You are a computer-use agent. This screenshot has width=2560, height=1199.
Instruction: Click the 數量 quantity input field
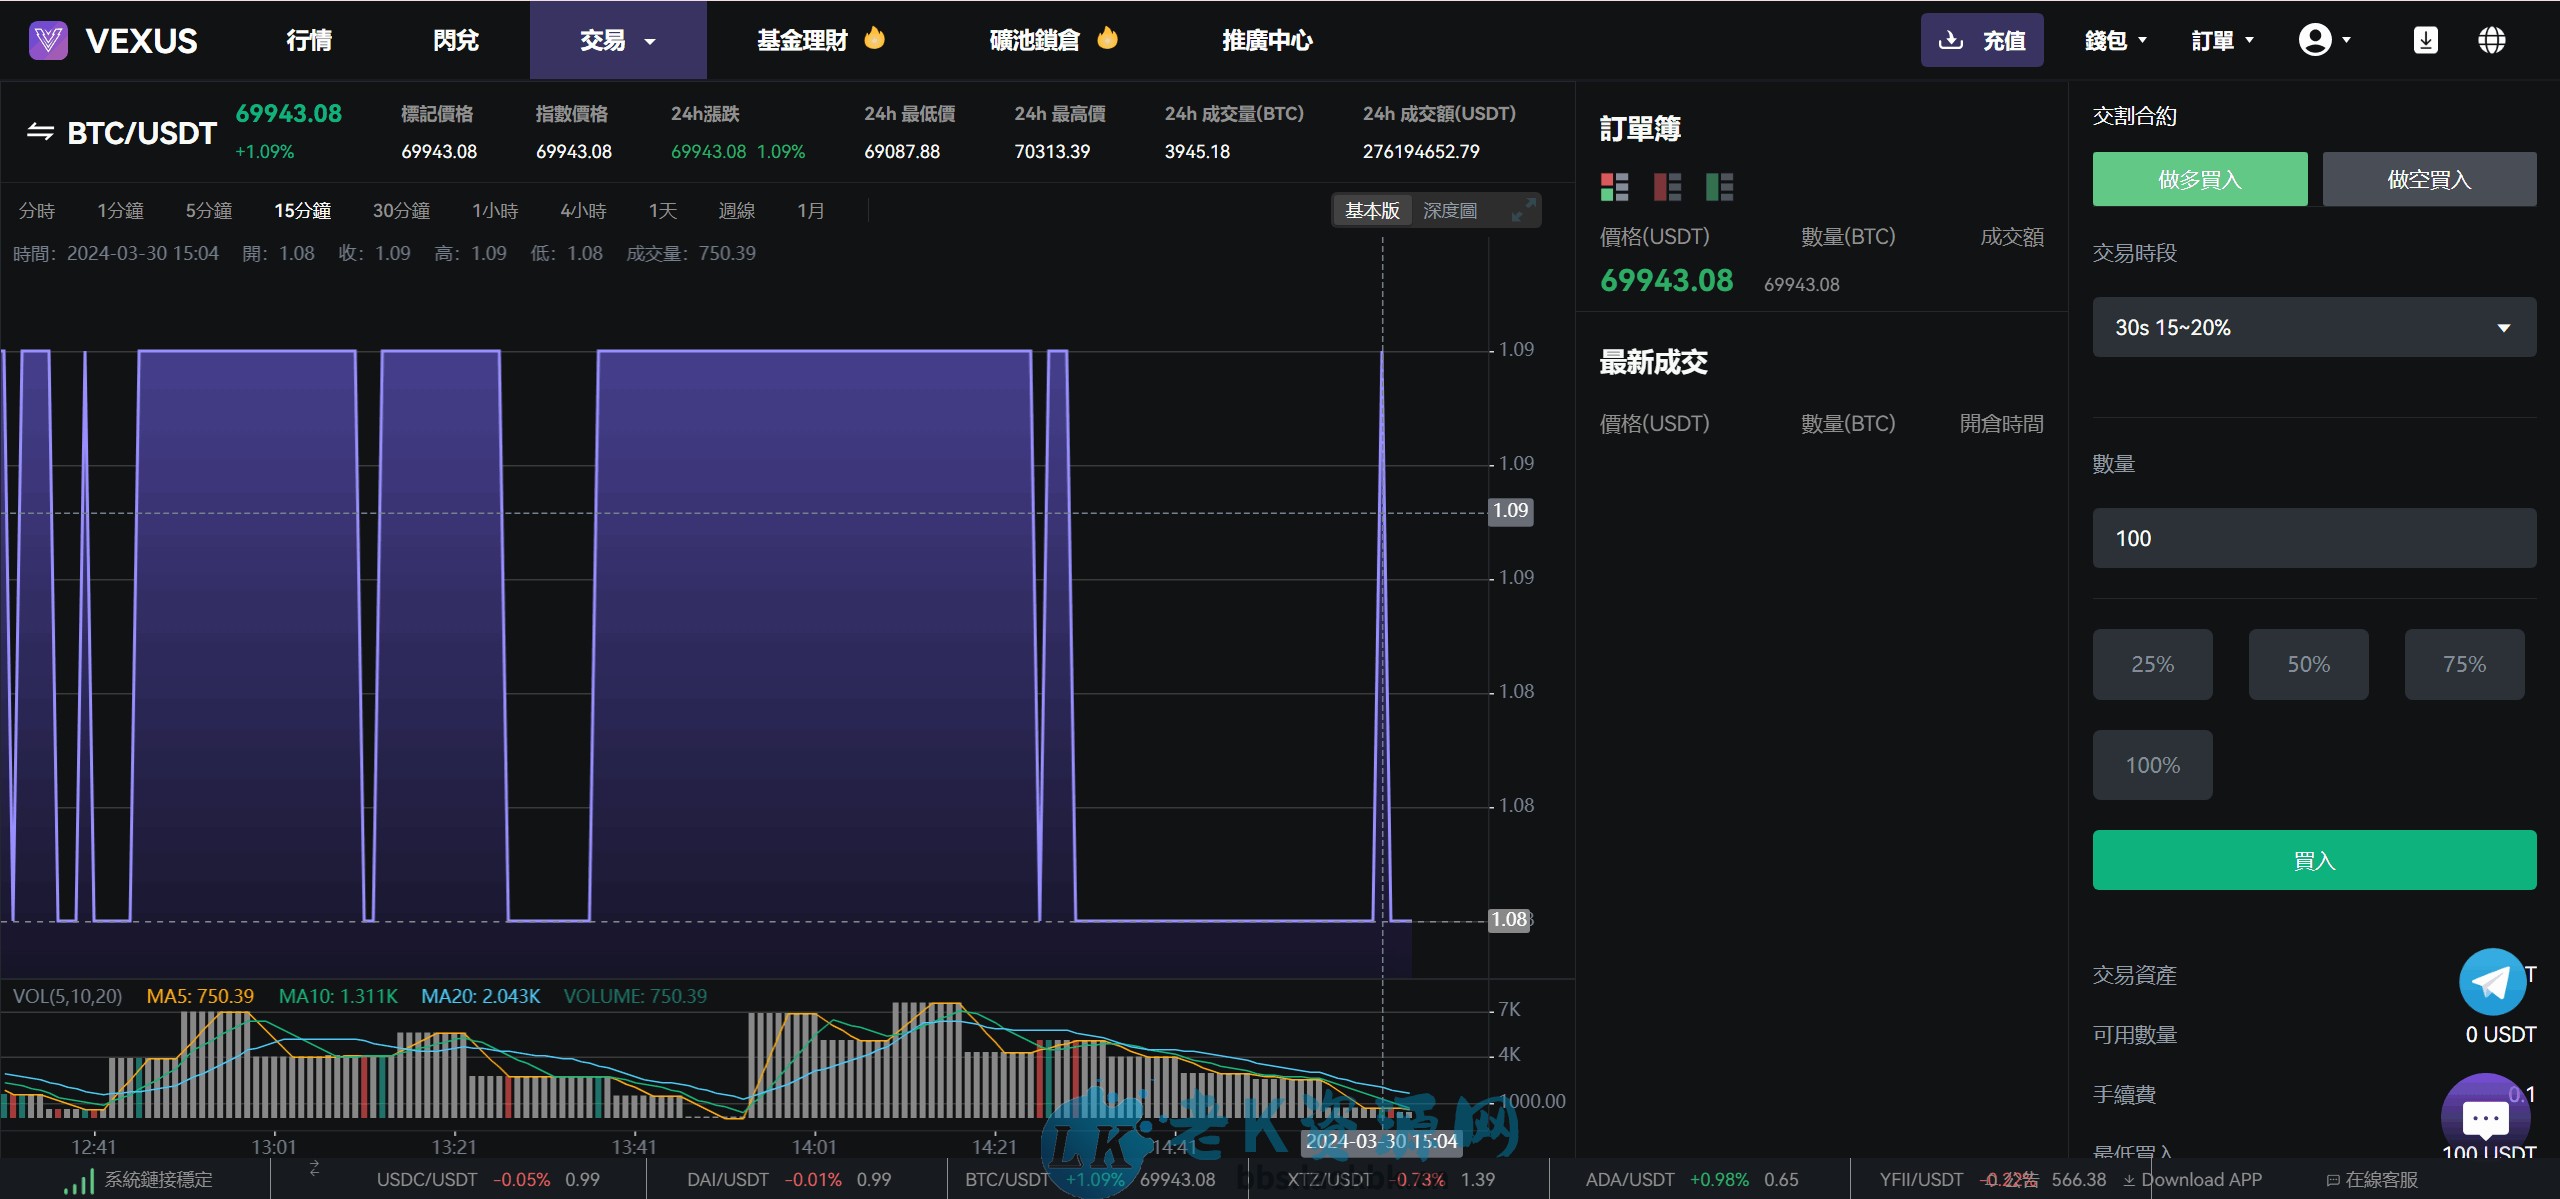[2313, 538]
